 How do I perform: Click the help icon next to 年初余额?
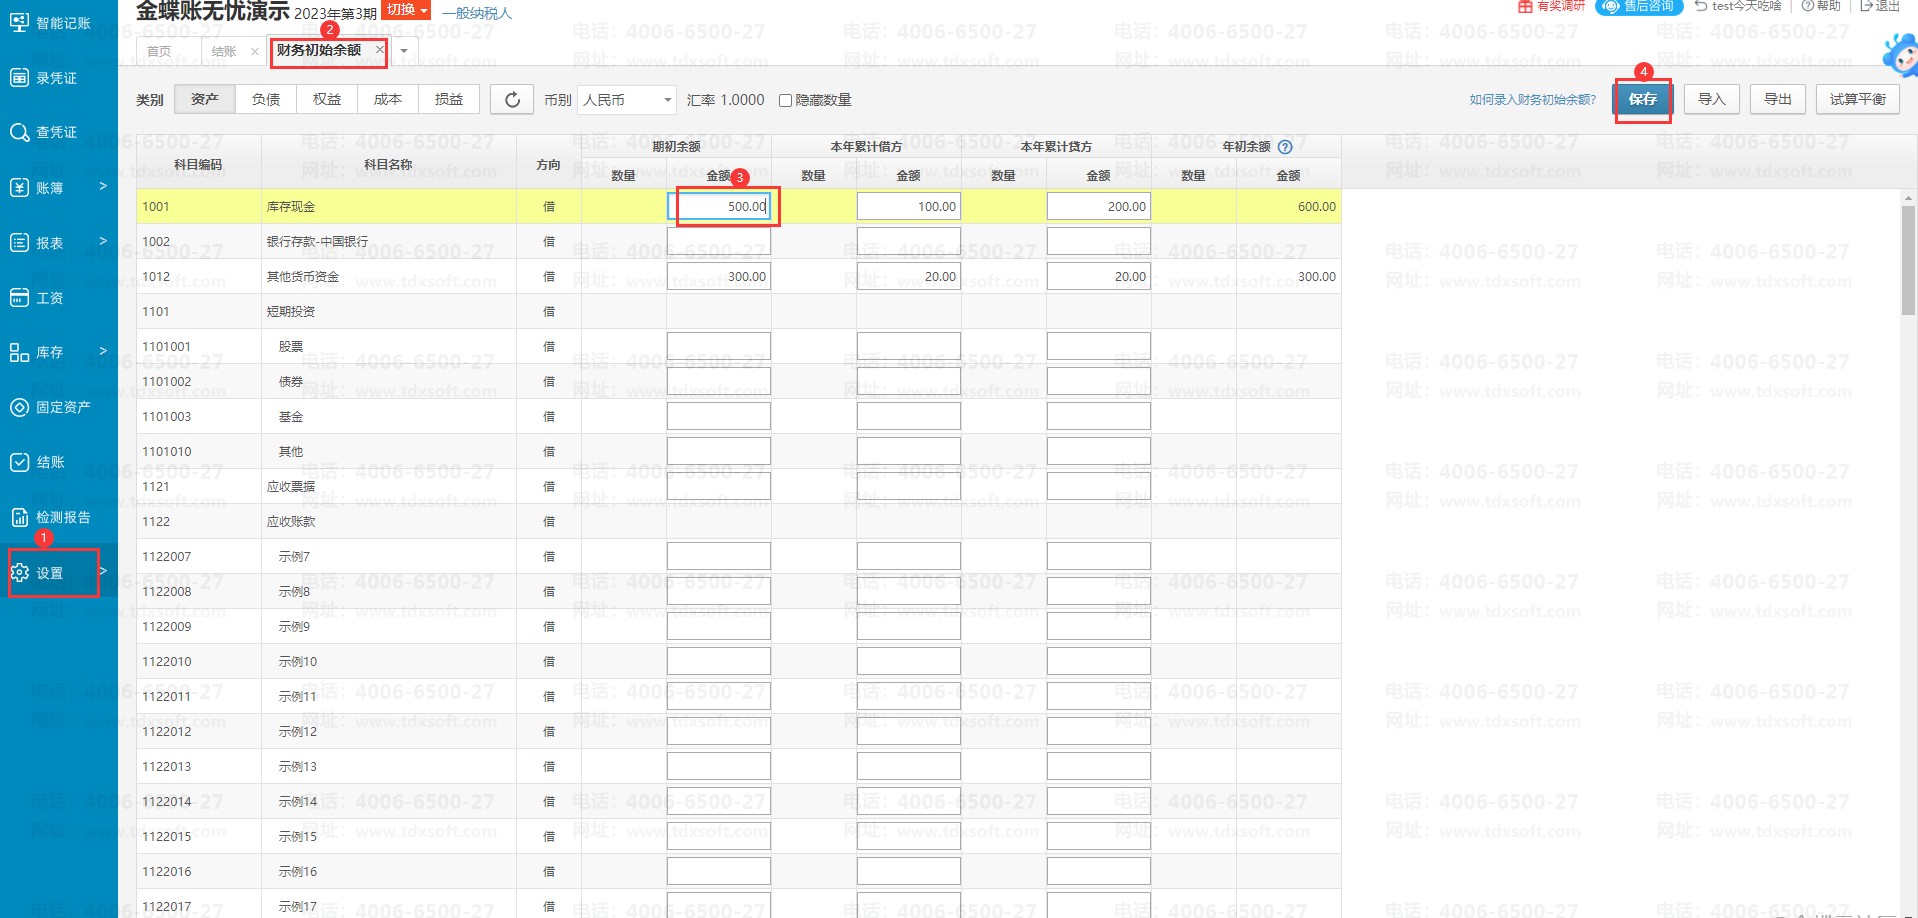[1286, 147]
